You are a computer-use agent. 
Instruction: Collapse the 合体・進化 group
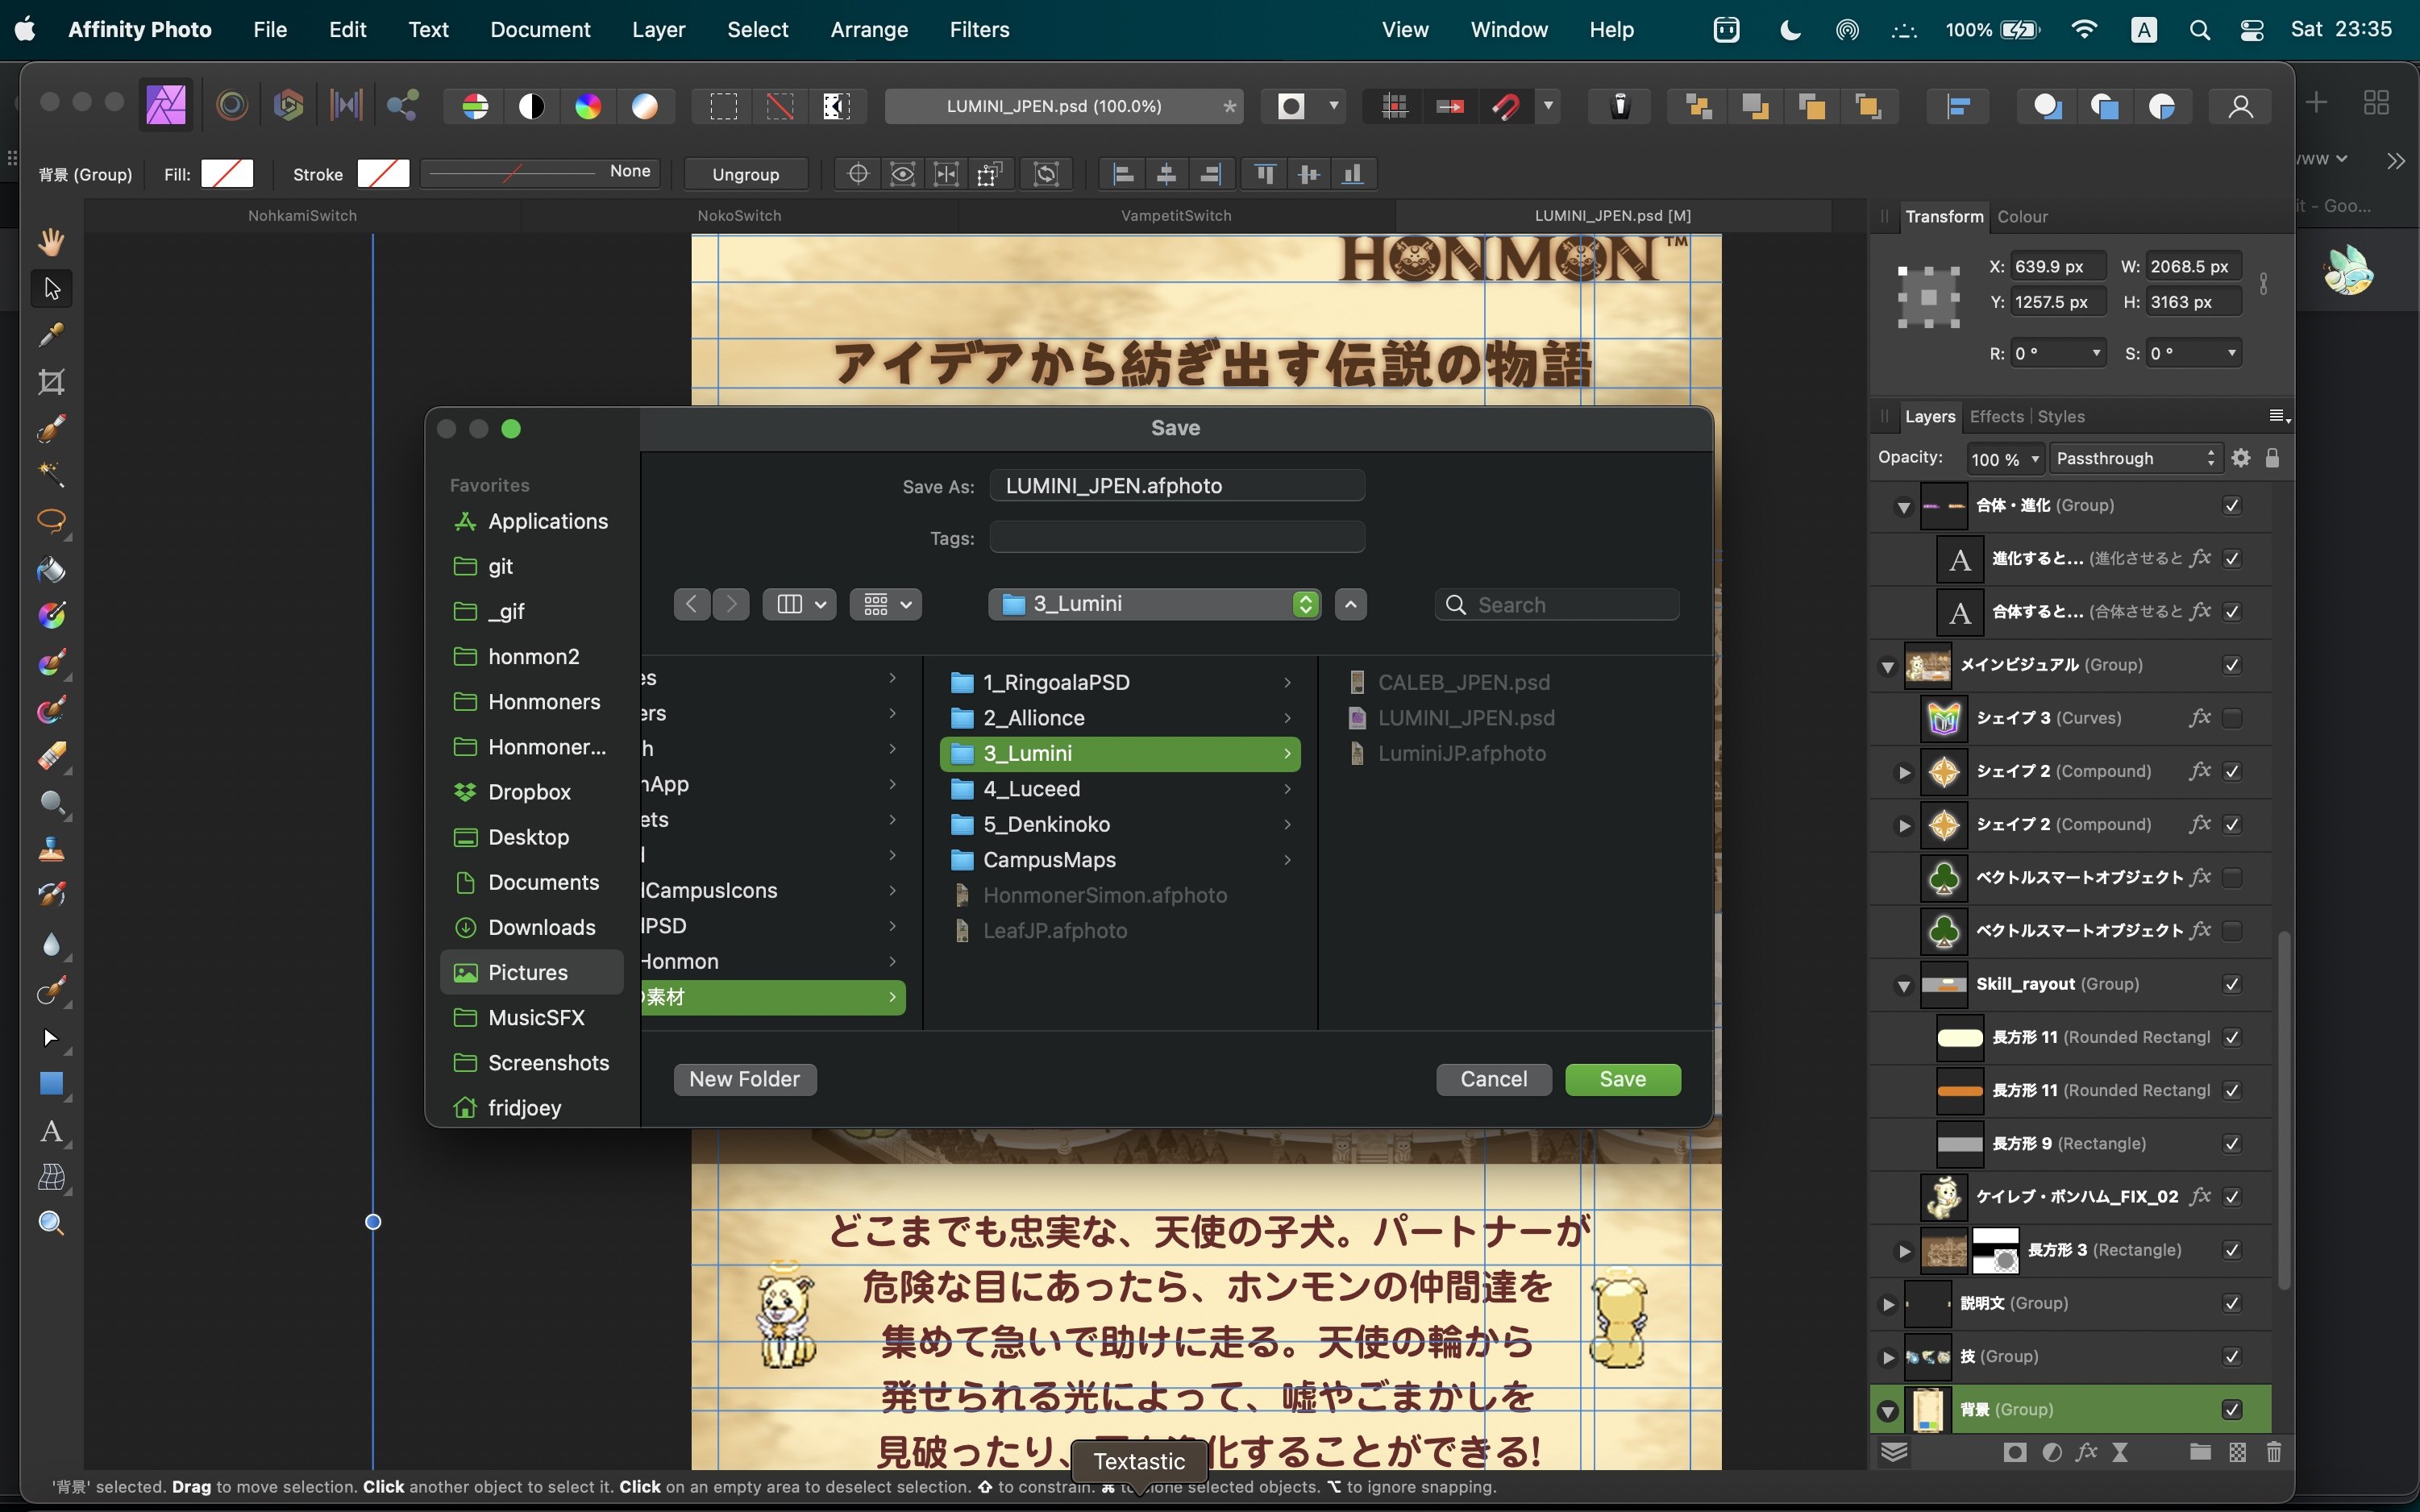(1903, 507)
